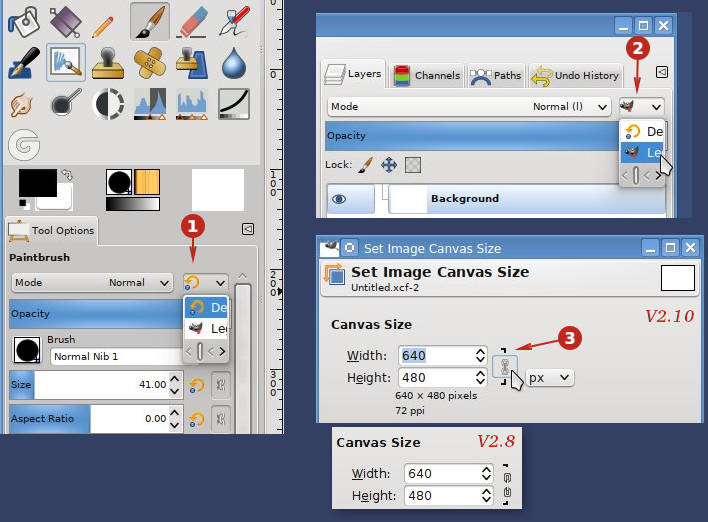Toggle lock pixels brush icon
This screenshot has width=708, height=522.
pos(366,165)
